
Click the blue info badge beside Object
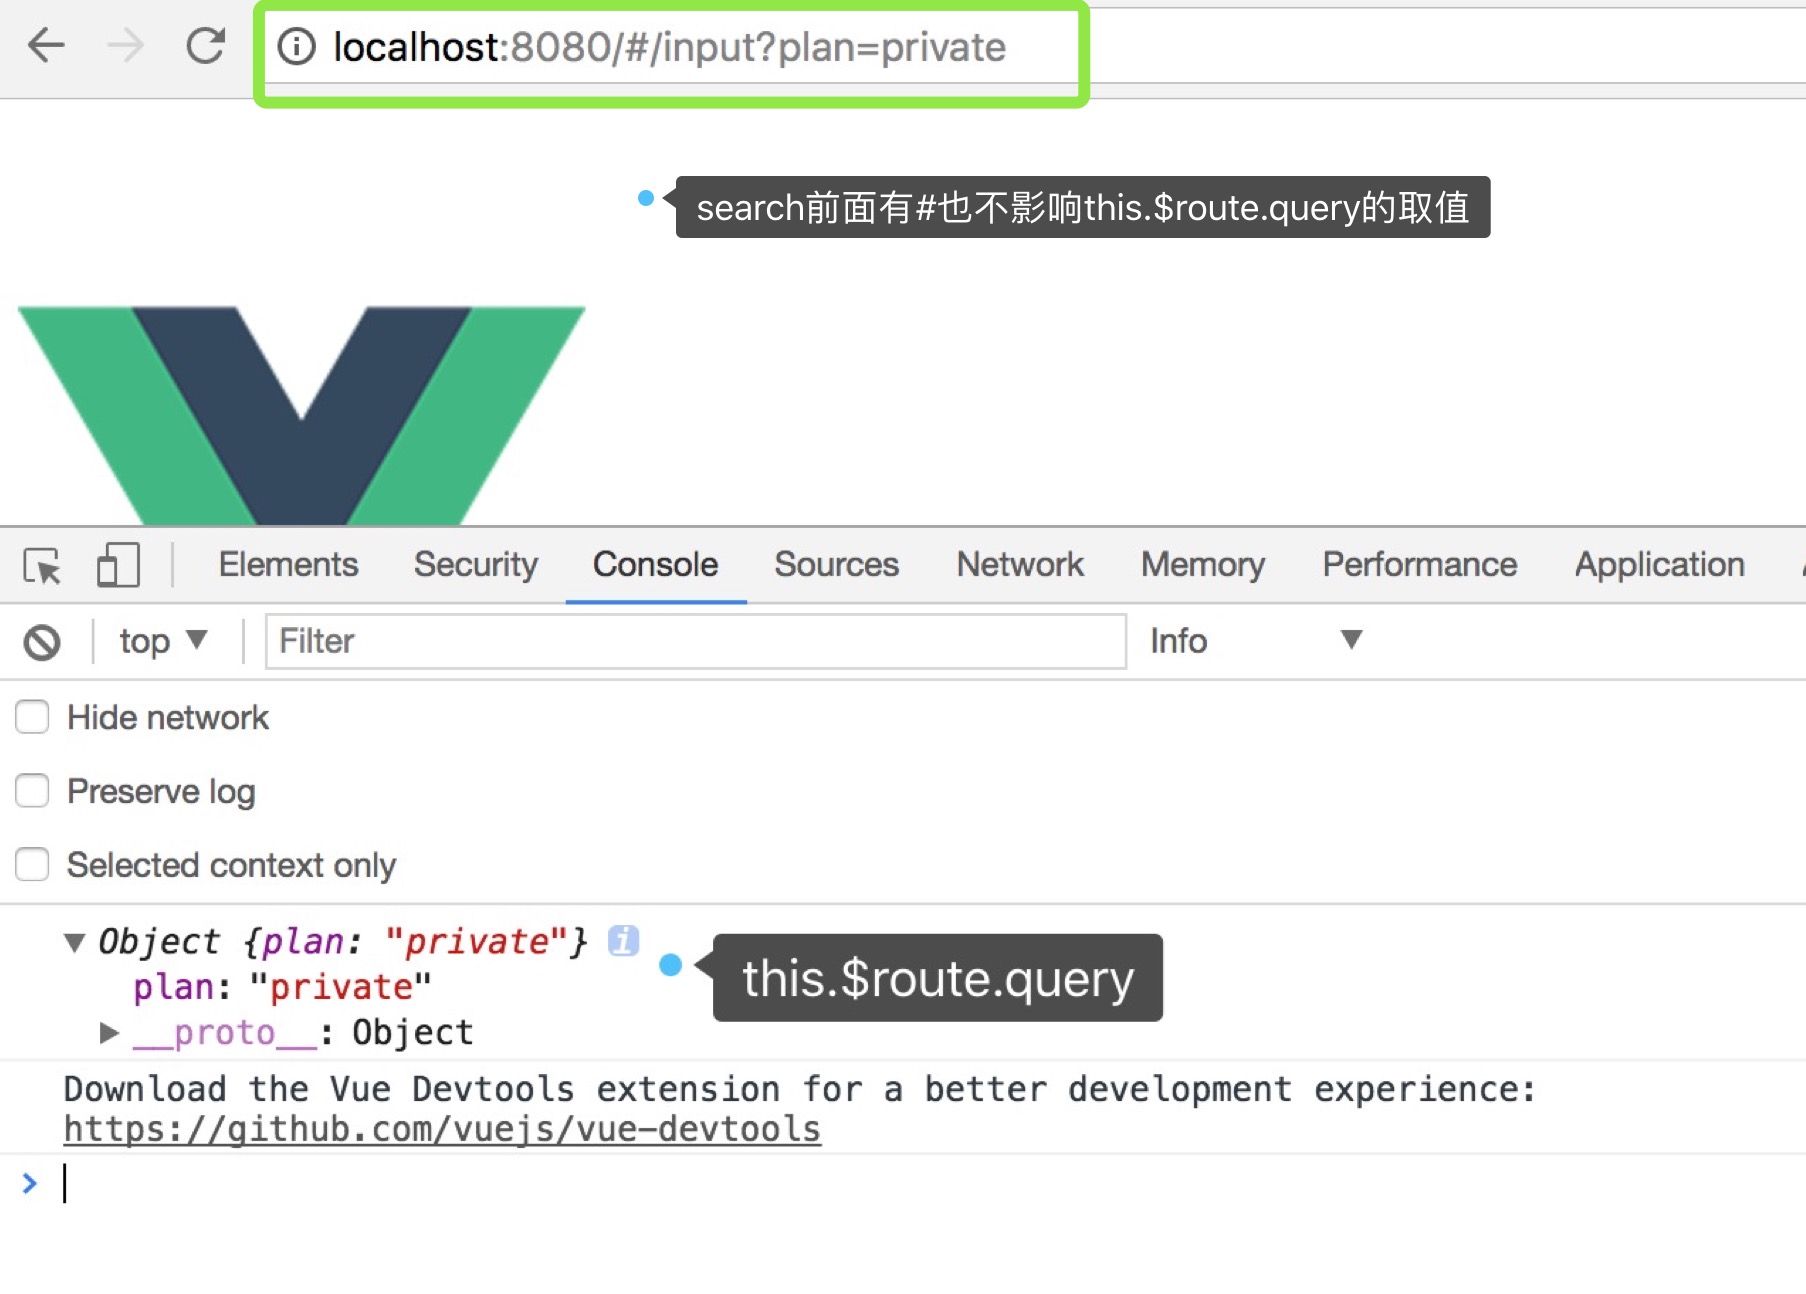pos(623,941)
